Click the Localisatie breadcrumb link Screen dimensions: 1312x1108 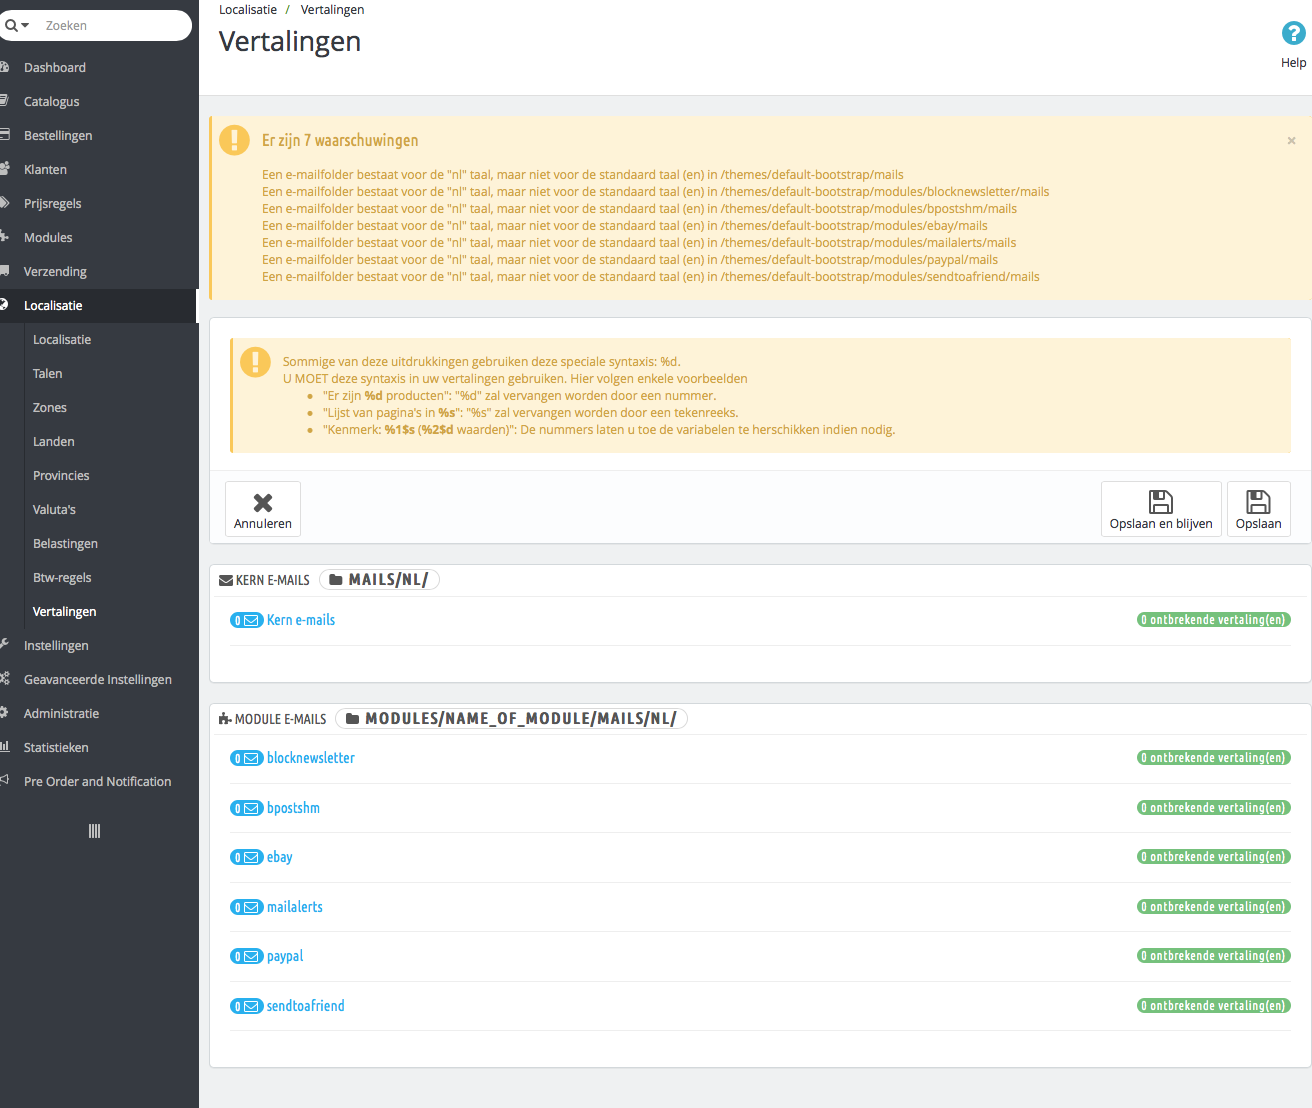(x=248, y=10)
